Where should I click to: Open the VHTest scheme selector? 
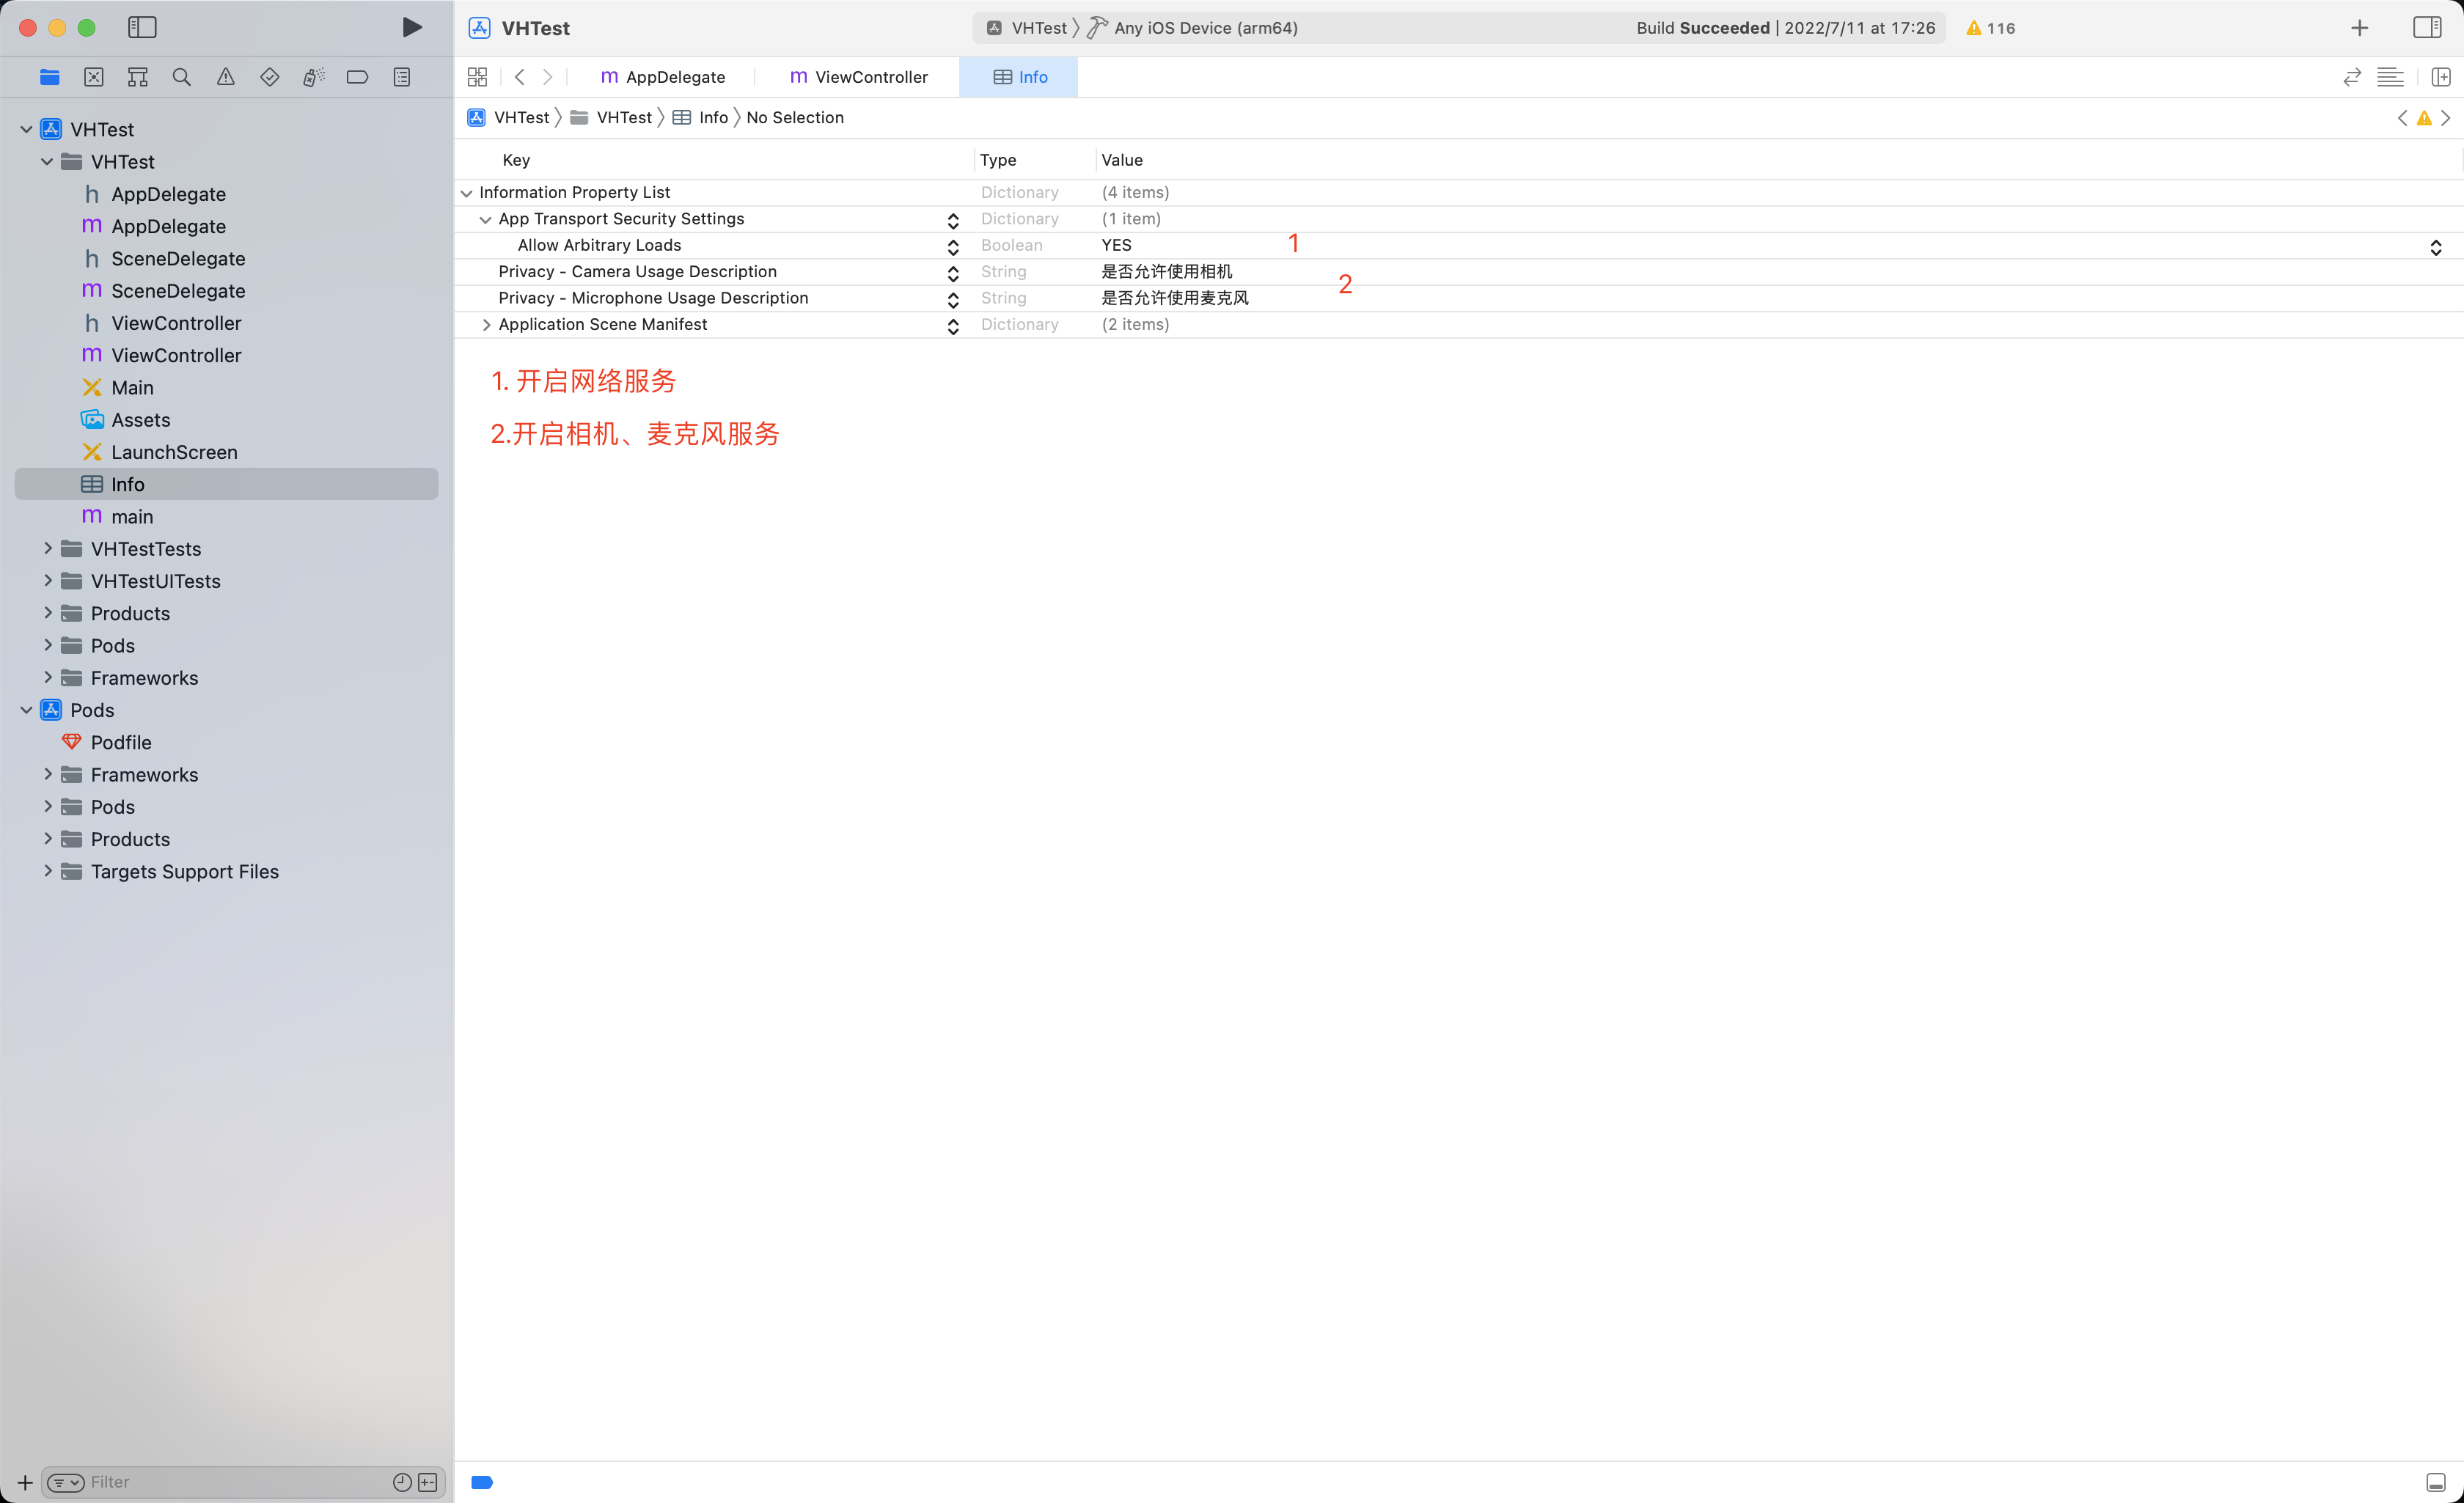tap(1027, 28)
